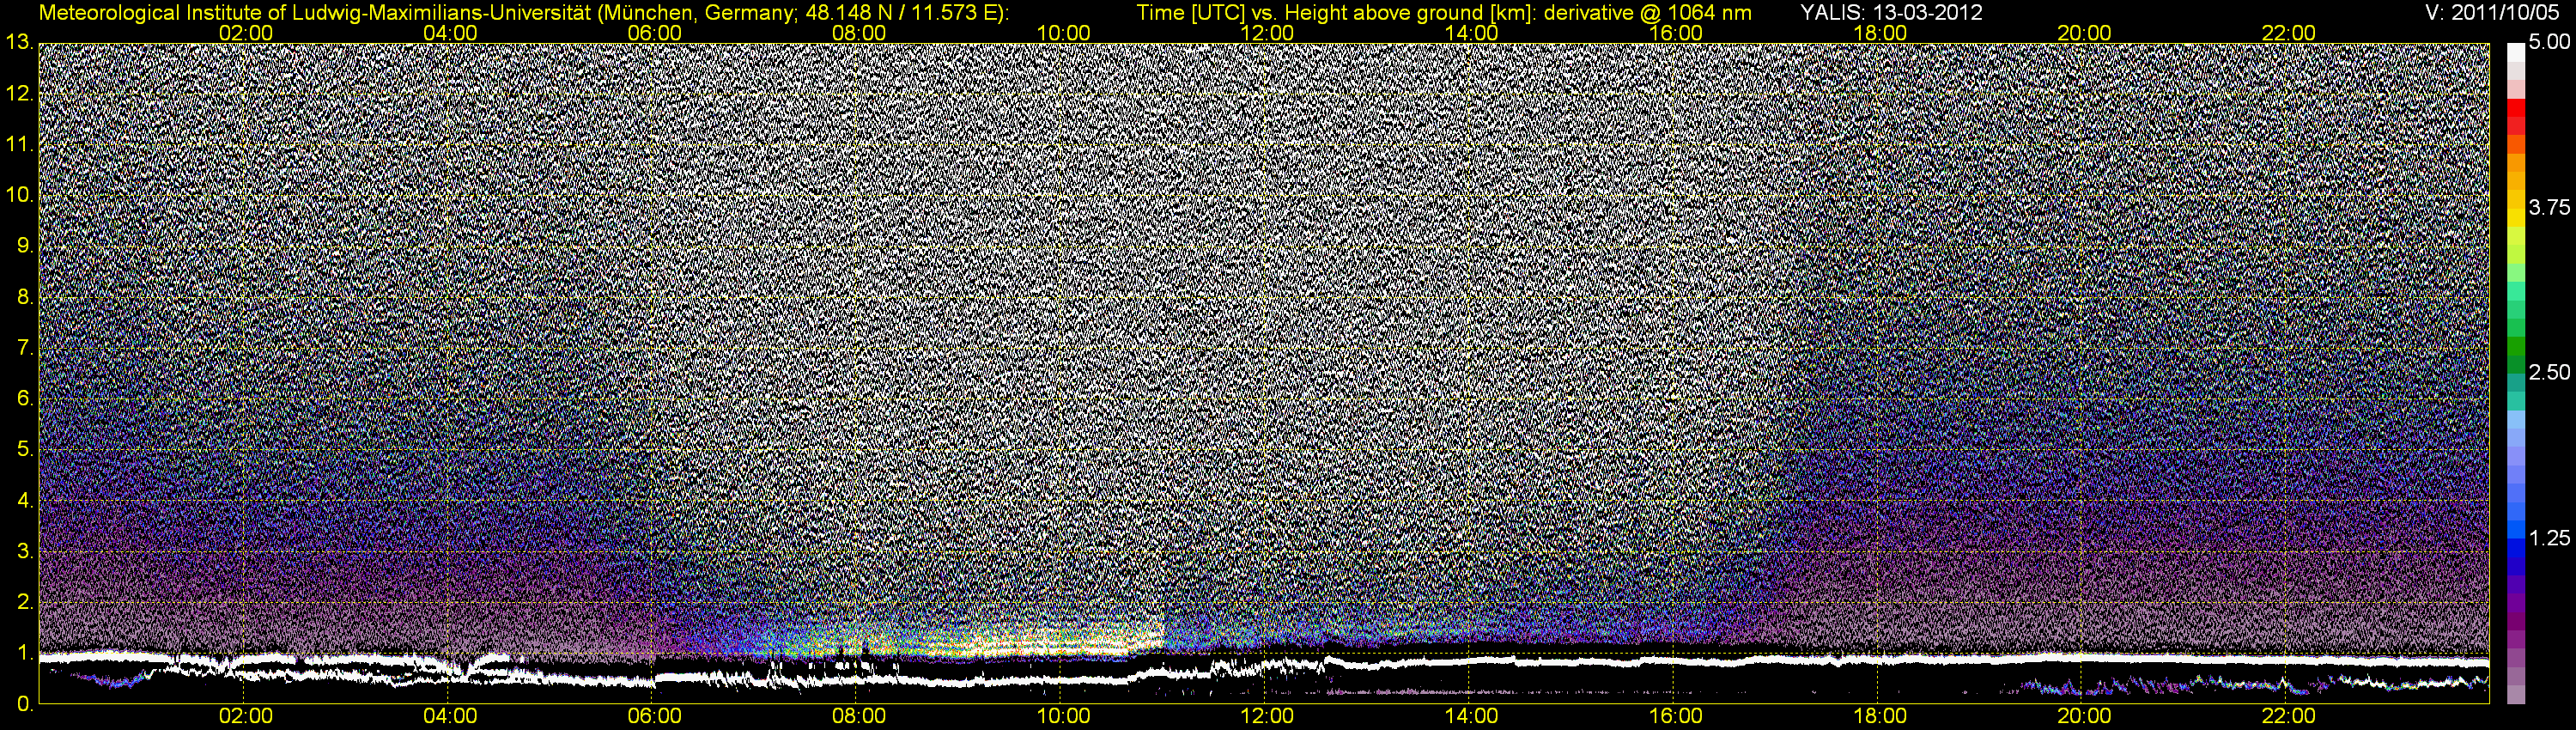Click the 20:00 label on the bottom time axis
The width and height of the screenshot is (2576, 730).
pyautogui.click(x=2084, y=716)
